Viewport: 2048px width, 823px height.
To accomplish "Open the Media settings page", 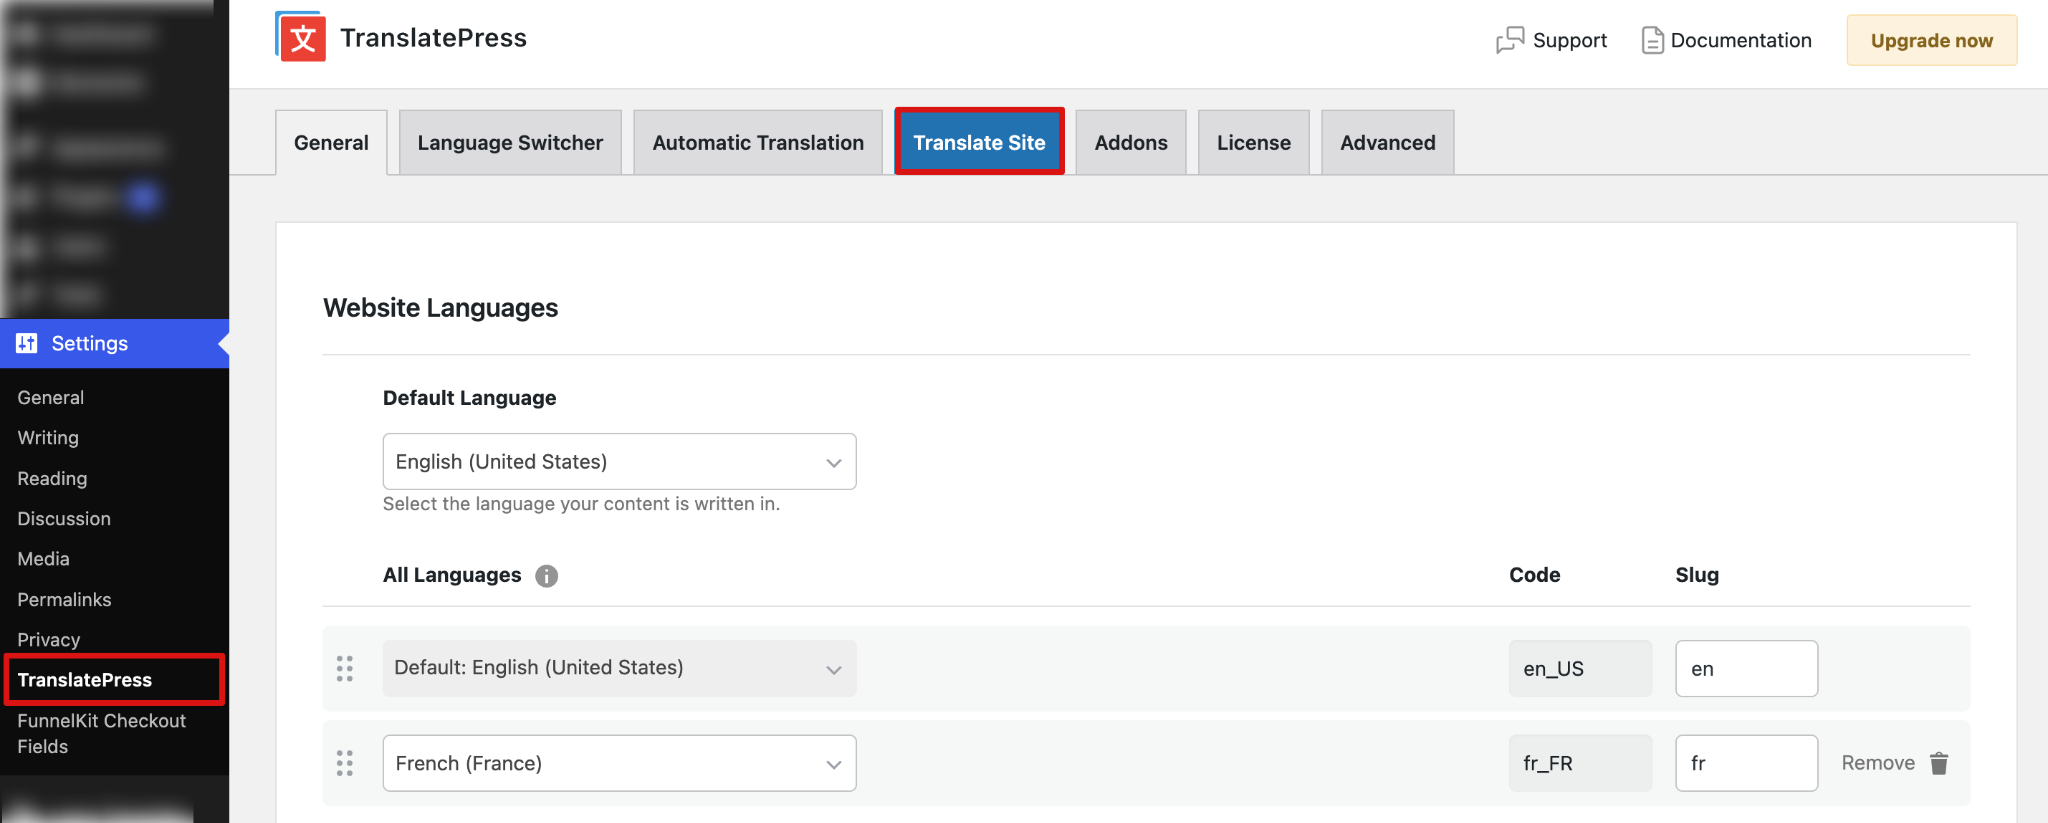I will pos(44,559).
